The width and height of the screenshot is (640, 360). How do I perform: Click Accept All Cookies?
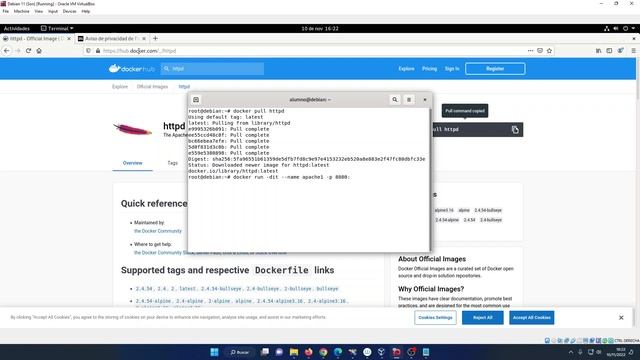[x=531, y=318]
